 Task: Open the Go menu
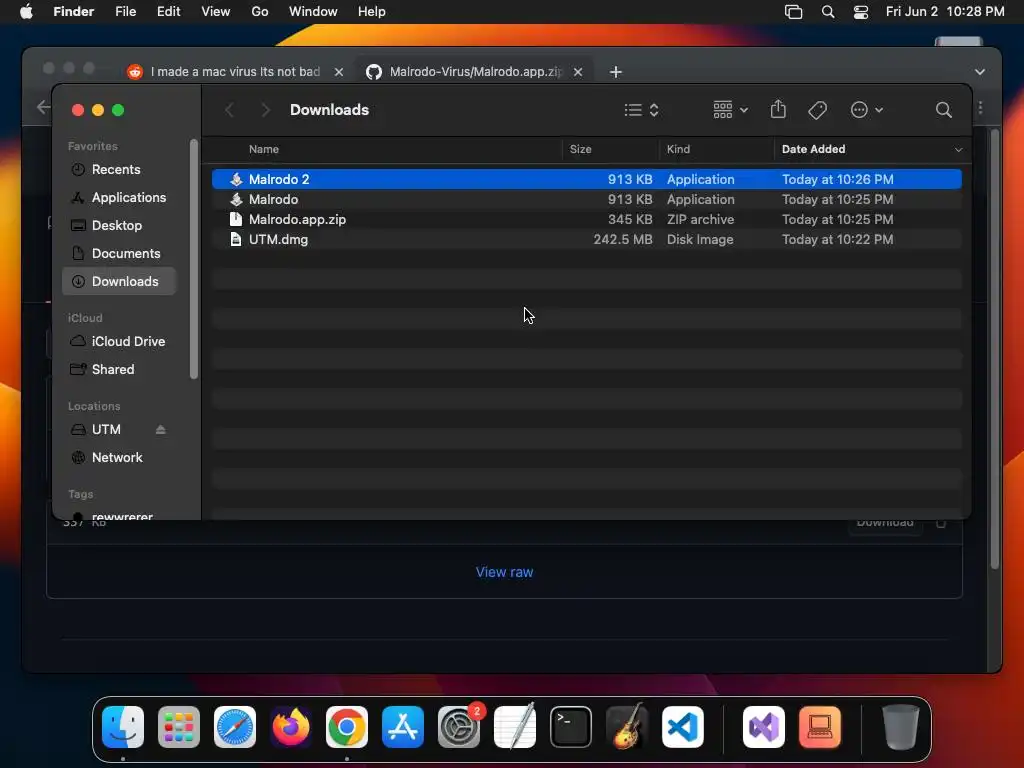(260, 12)
